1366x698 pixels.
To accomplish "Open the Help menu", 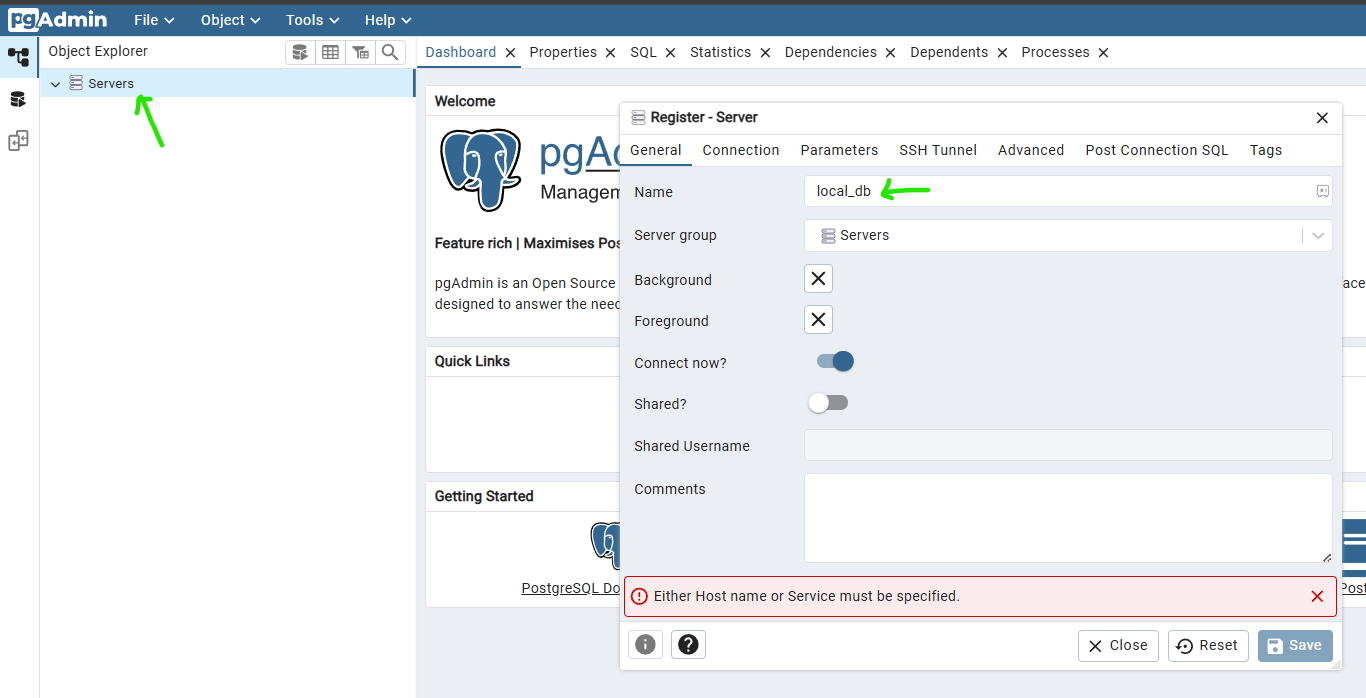I will tap(388, 20).
